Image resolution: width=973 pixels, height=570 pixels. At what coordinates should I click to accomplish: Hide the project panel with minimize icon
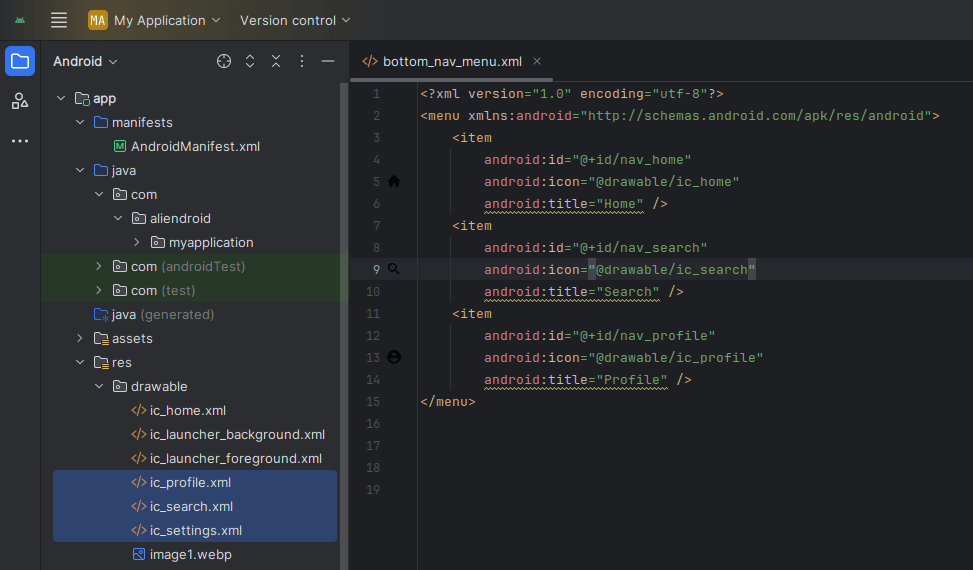point(328,61)
